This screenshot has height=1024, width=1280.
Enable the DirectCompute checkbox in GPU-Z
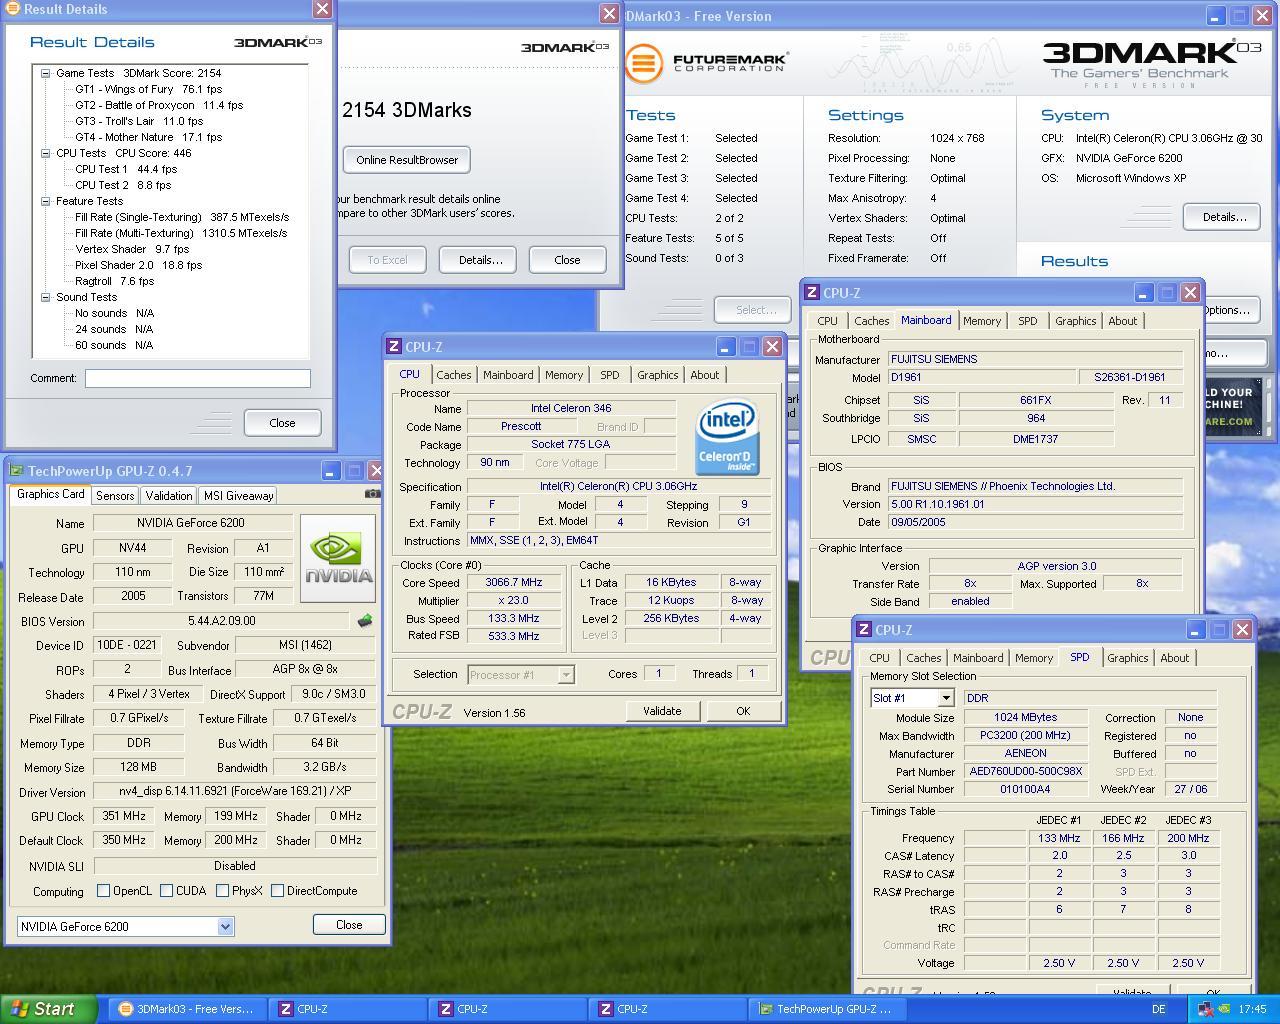tap(277, 891)
